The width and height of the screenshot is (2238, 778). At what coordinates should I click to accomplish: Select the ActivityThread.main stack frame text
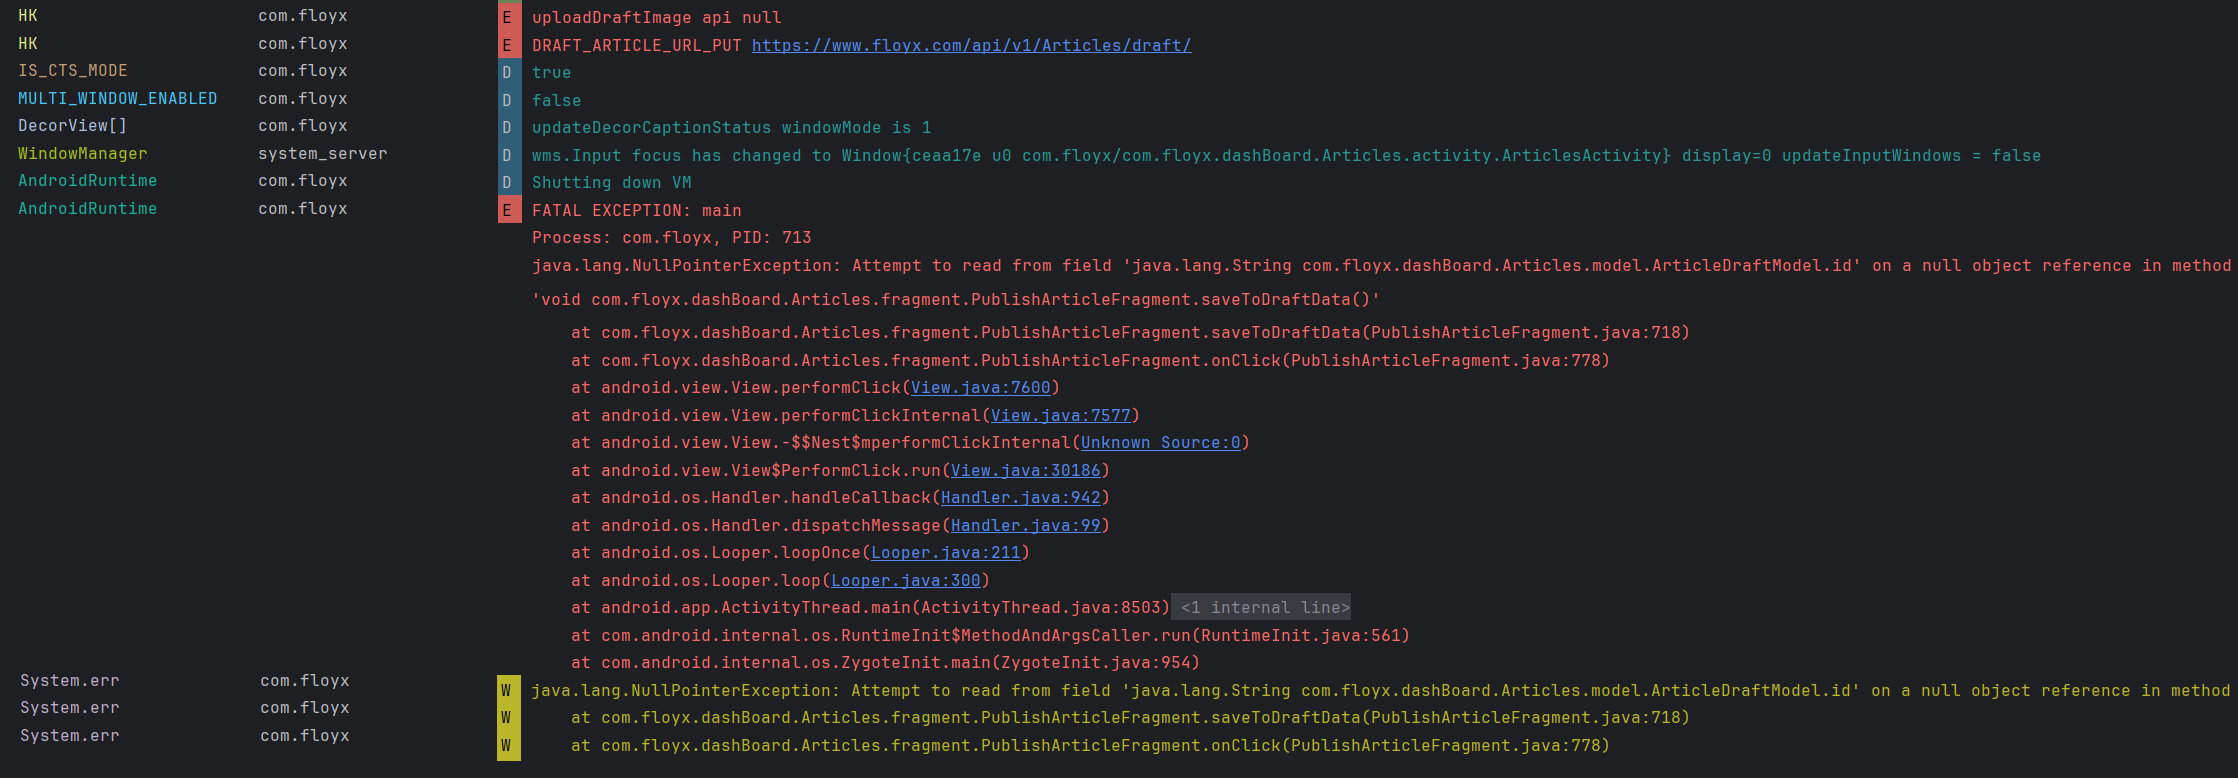pos(870,608)
